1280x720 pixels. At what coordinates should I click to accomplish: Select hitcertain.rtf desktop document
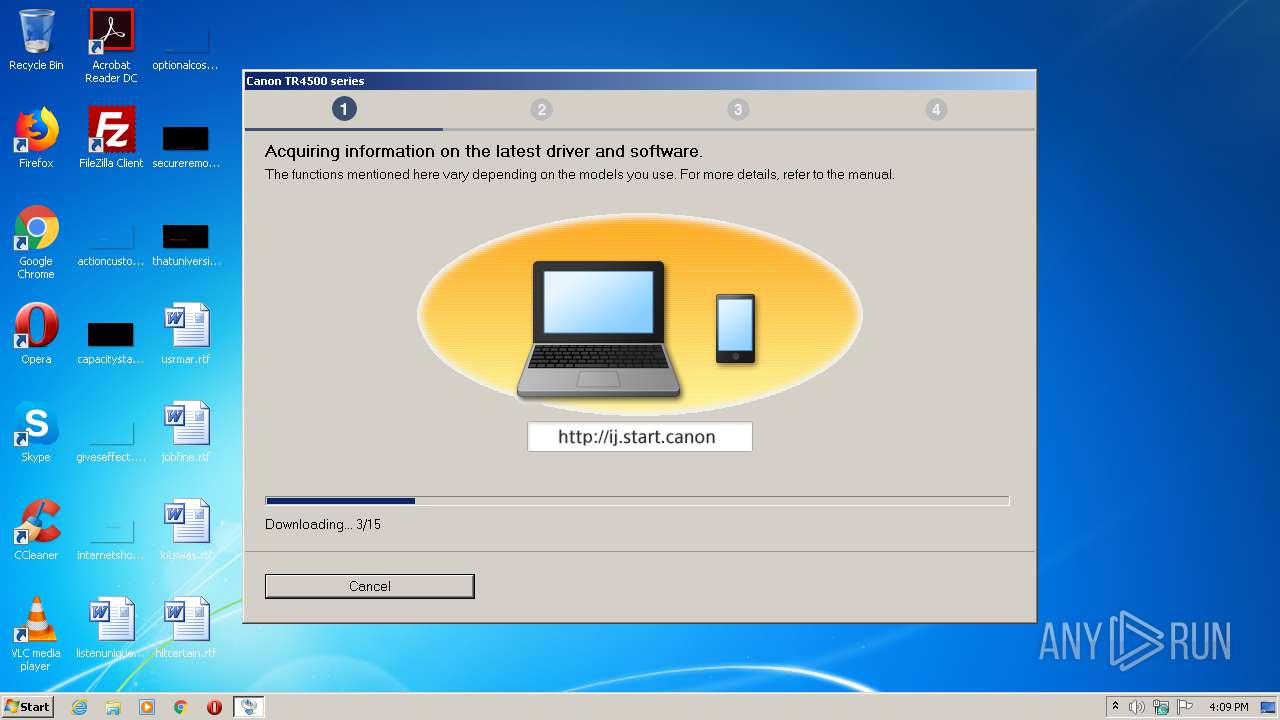(x=185, y=628)
